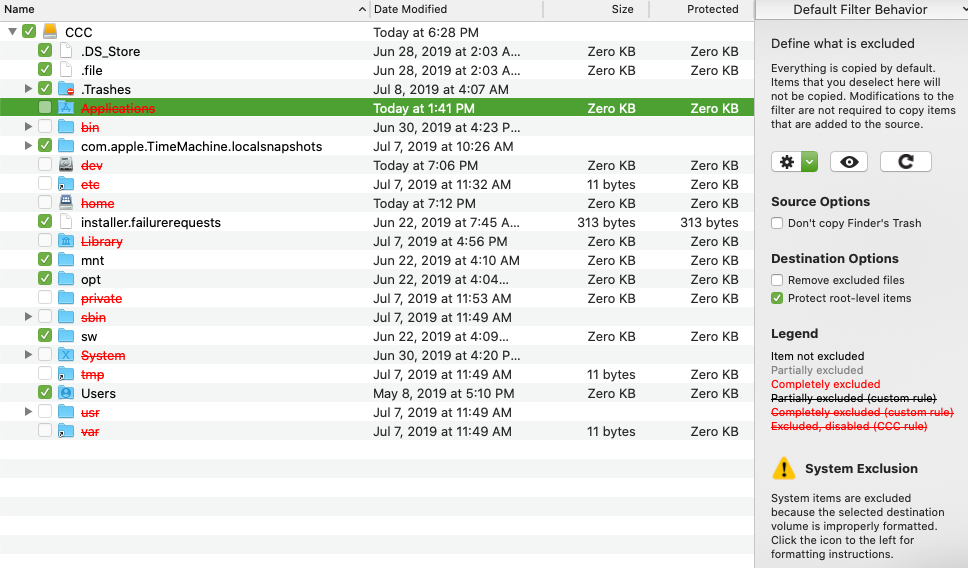
Task: Uncheck Protect root-level items
Action: point(777,298)
